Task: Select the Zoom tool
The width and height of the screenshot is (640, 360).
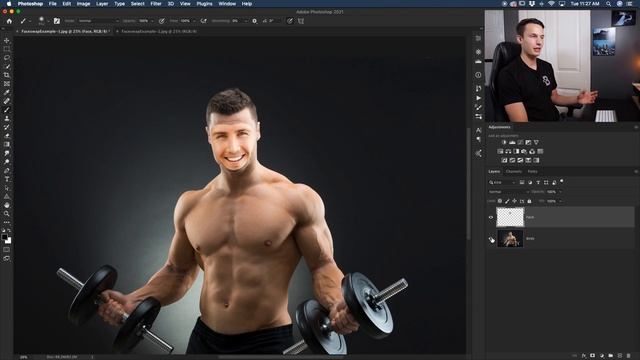Action: (x=7, y=213)
